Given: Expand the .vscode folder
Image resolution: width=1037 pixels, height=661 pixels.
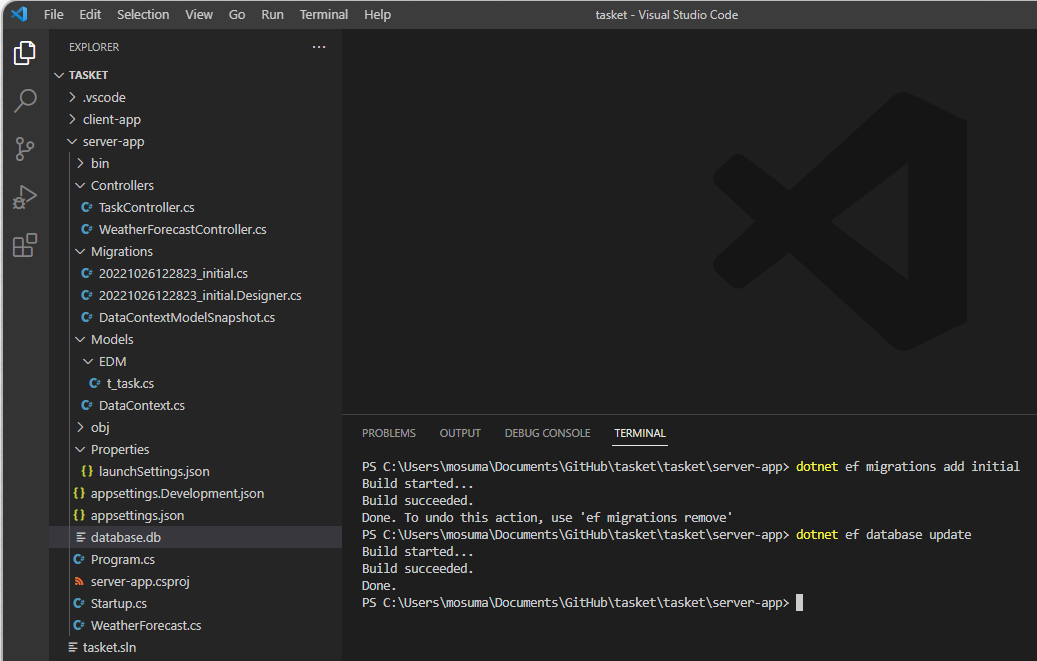Looking at the screenshot, I should pyautogui.click(x=72, y=97).
